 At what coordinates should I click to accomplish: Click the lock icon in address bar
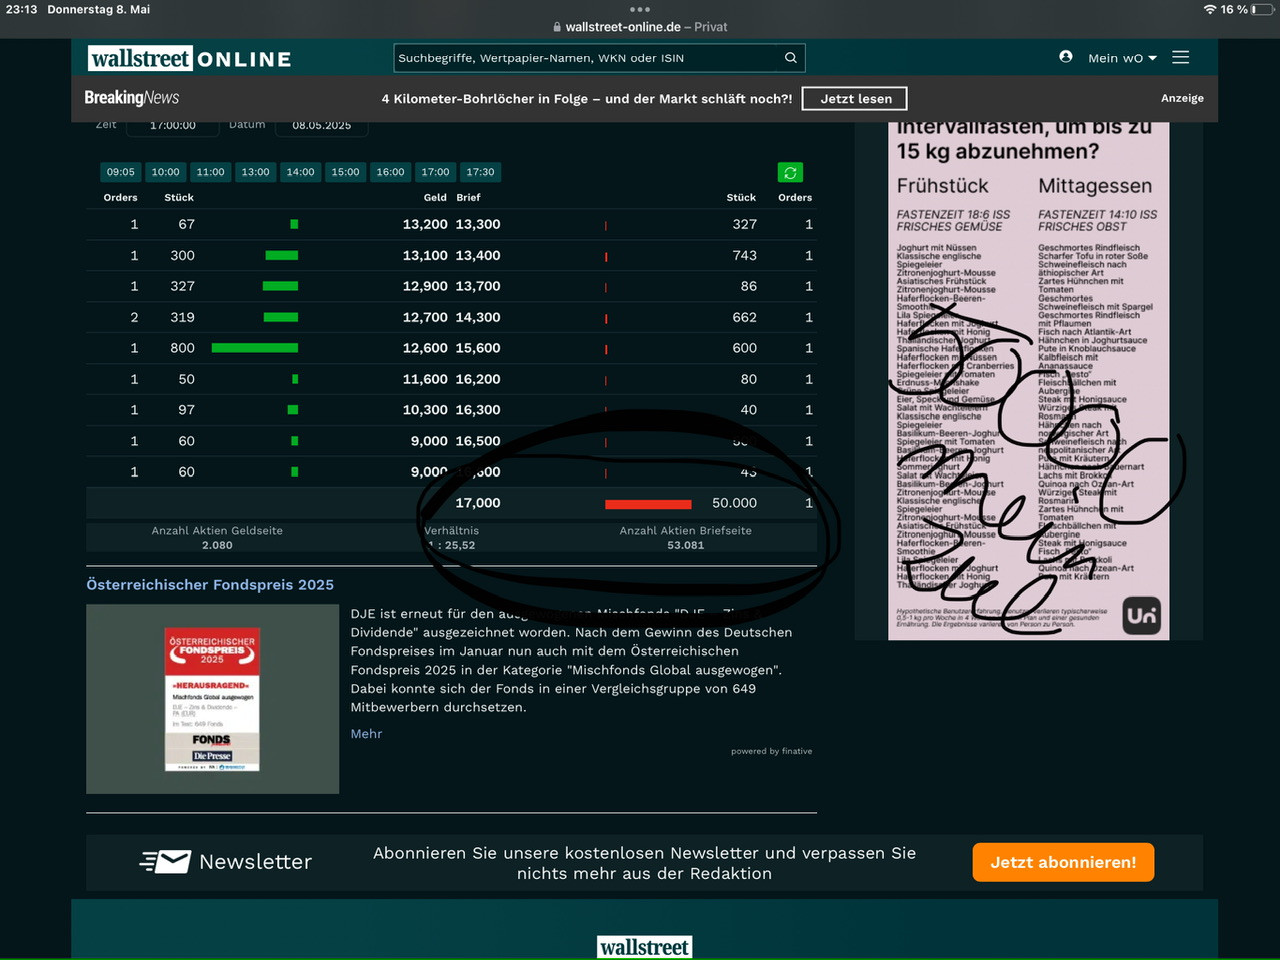click(557, 28)
